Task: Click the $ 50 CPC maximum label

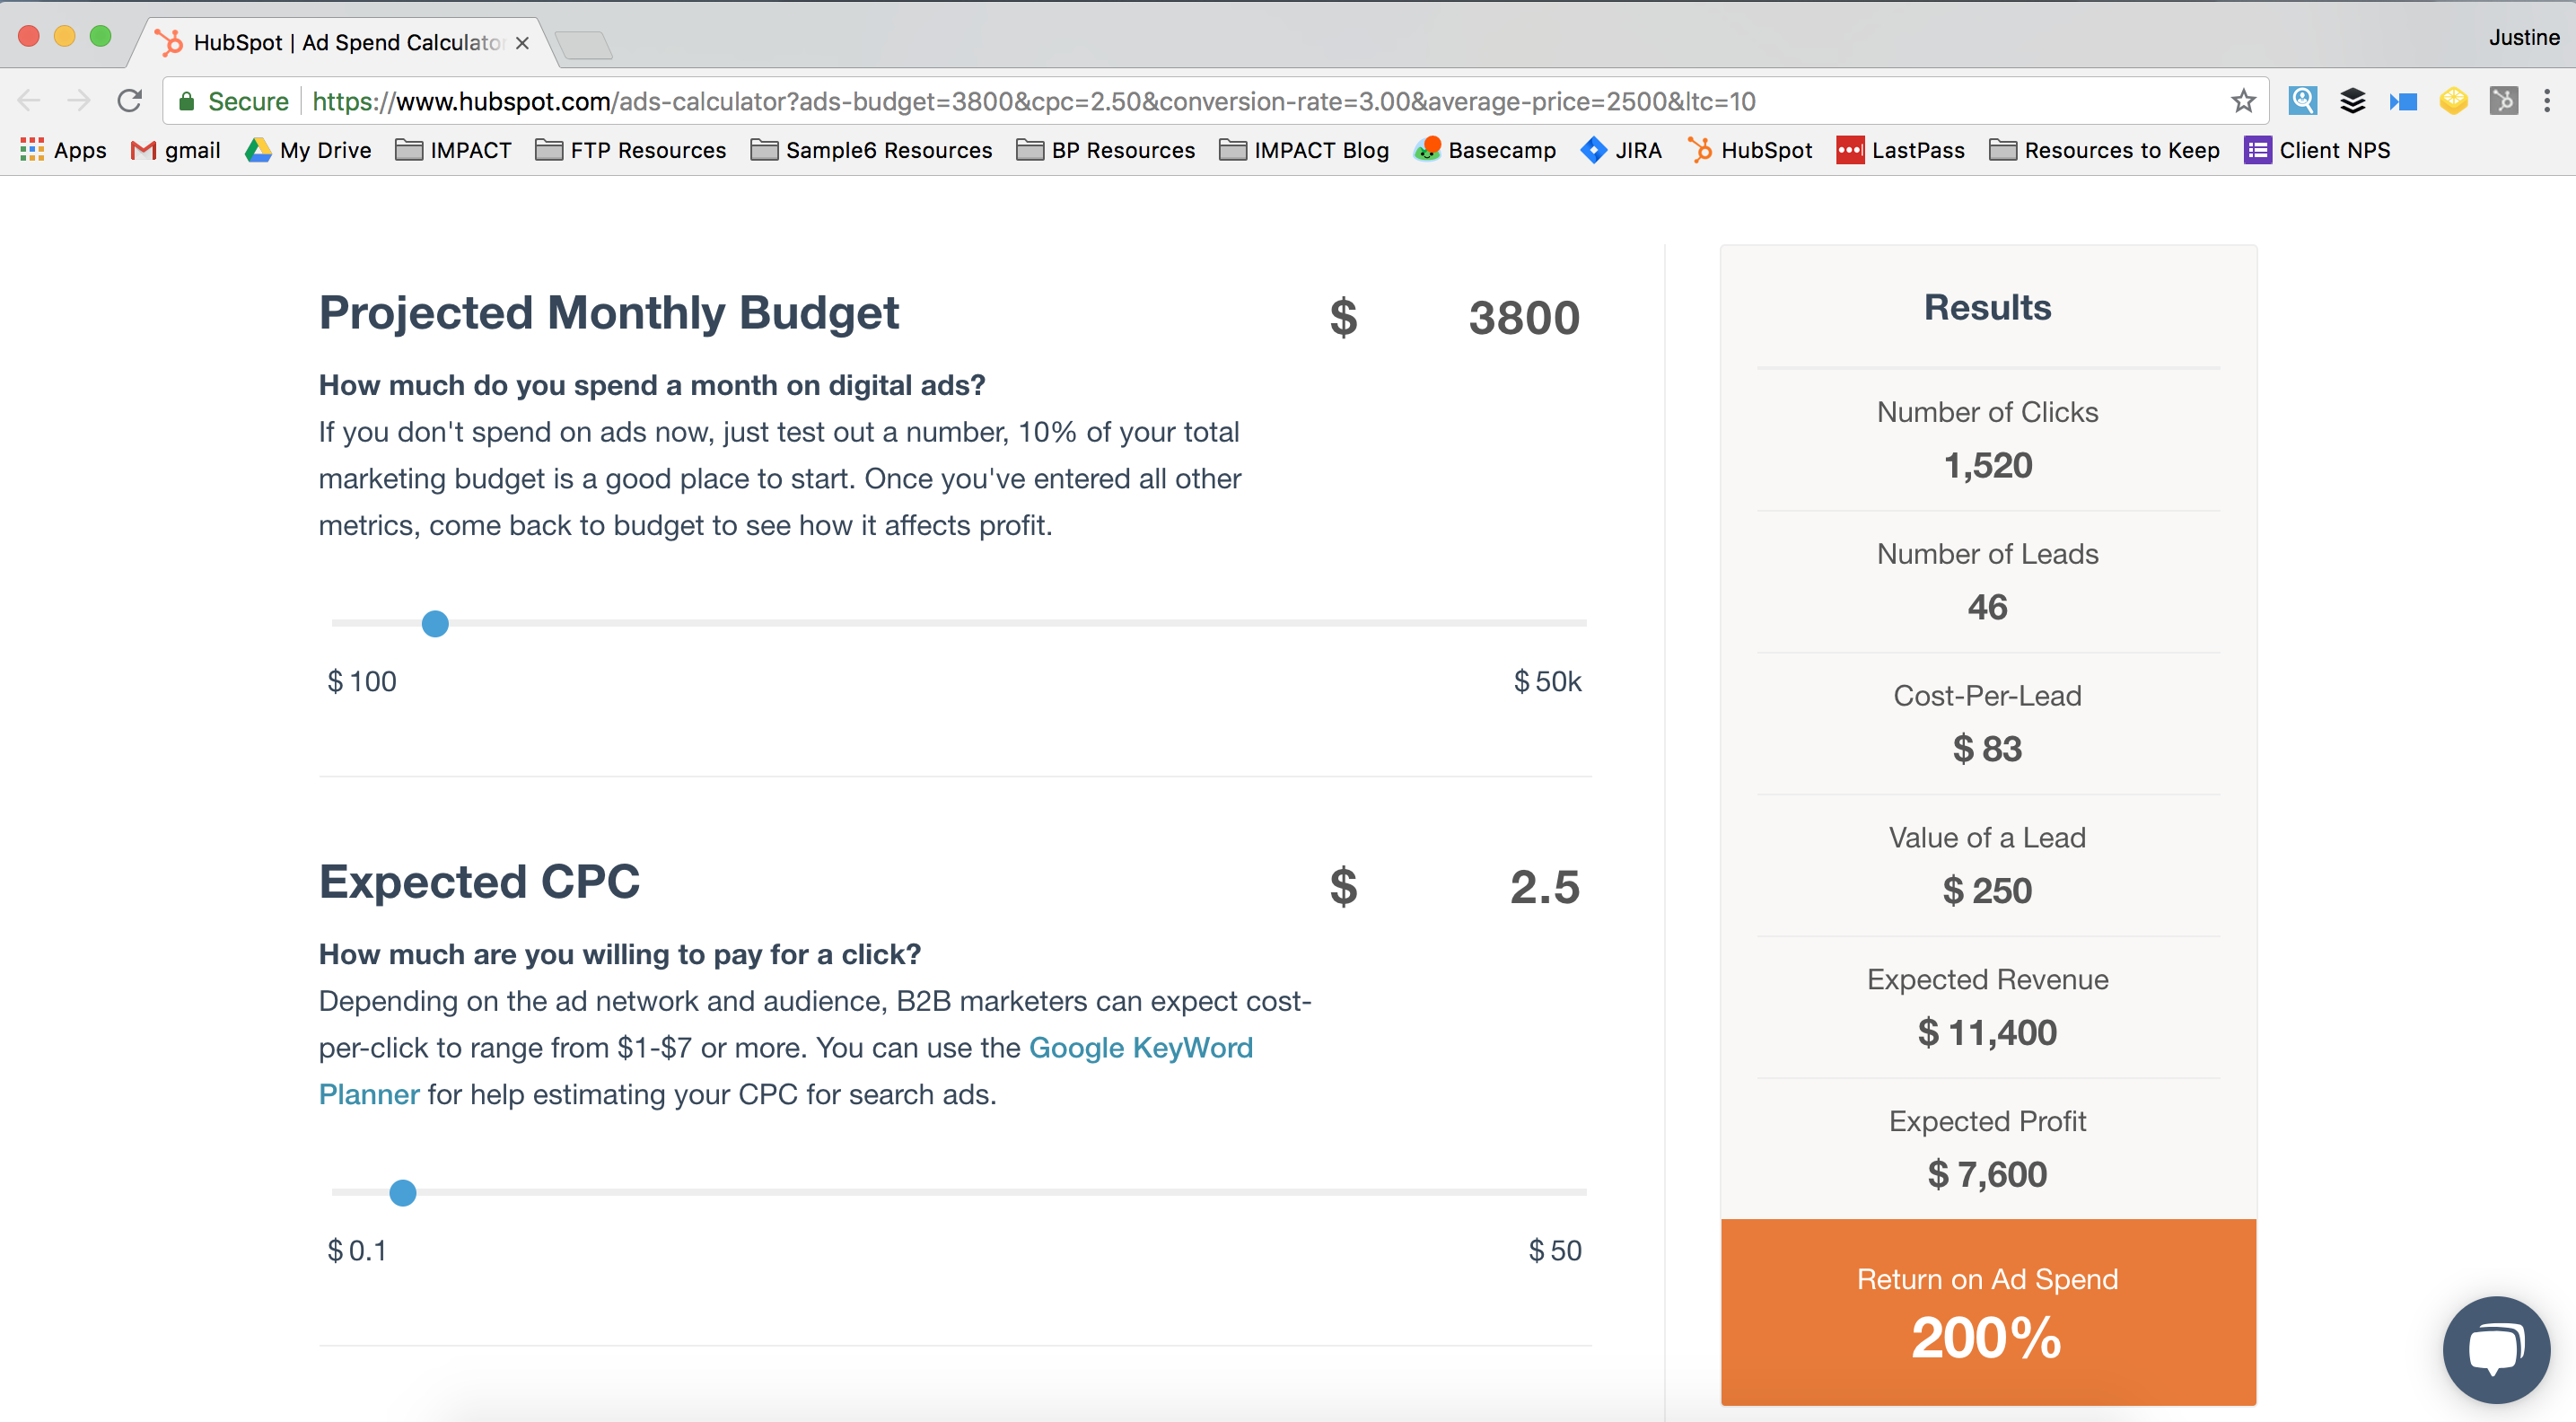Action: click(x=1555, y=1251)
